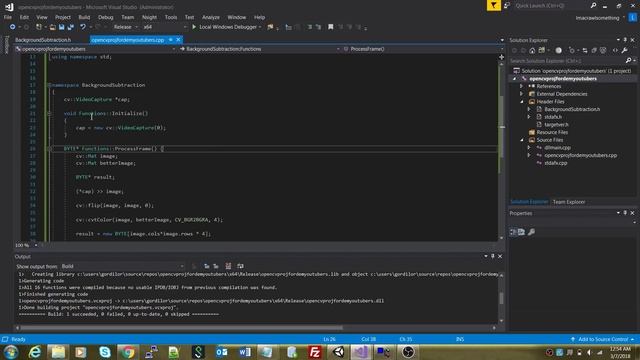Switch to BackgroundSubtraction.h editor tab

coord(43,40)
